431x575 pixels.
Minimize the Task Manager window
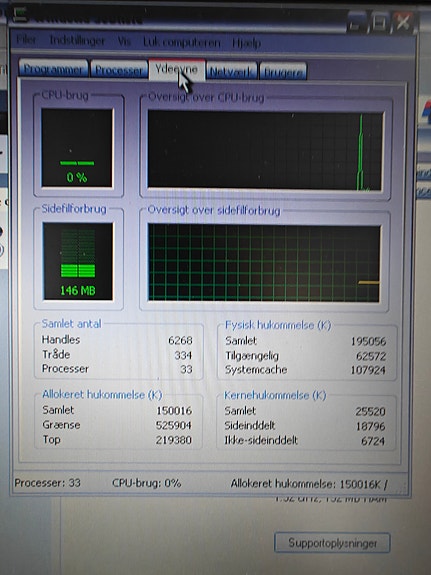tap(356, 23)
